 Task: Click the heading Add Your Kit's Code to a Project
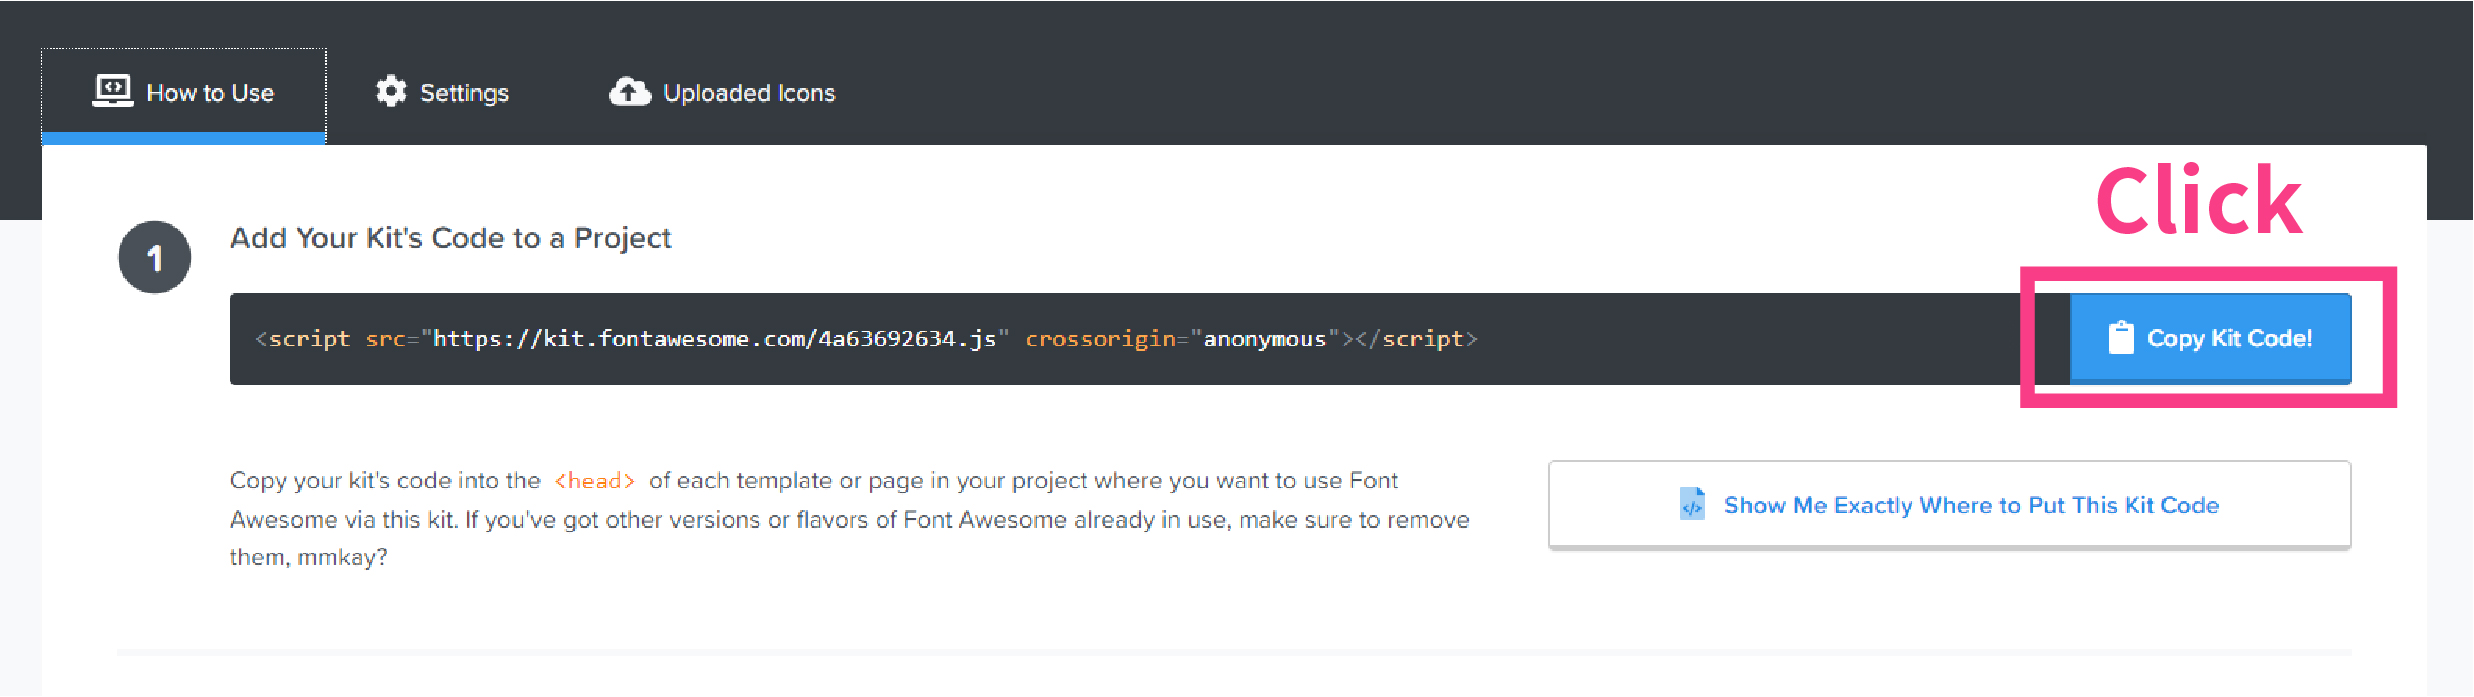pyautogui.click(x=451, y=238)
